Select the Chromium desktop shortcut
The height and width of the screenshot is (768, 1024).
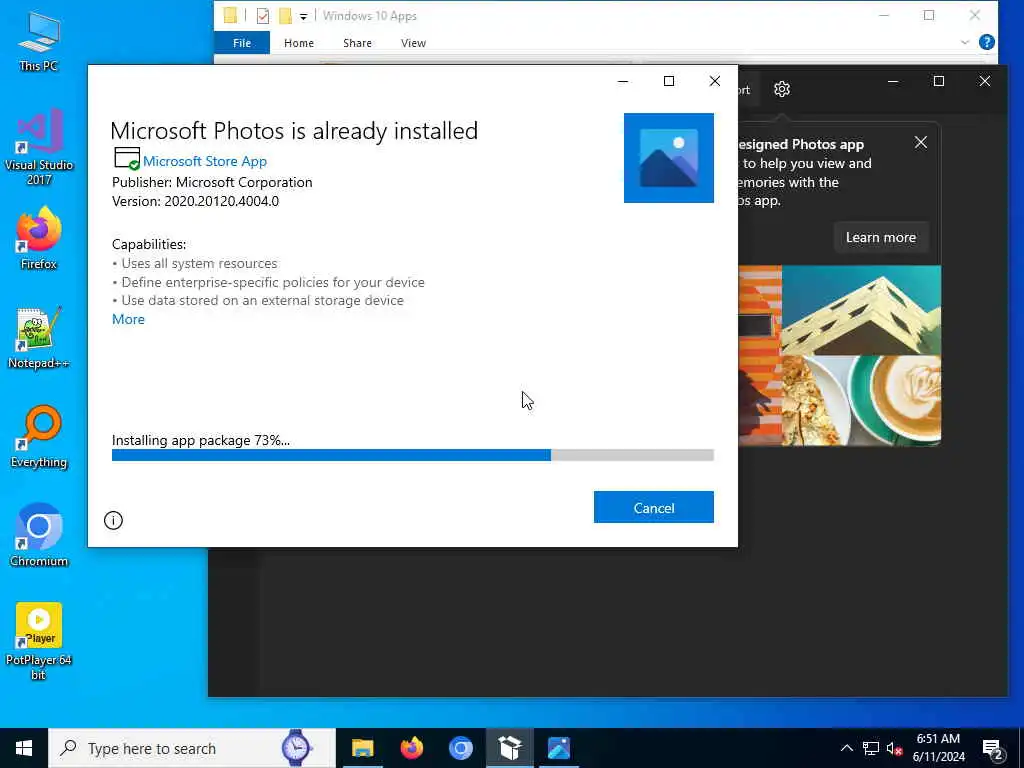(x=39, y=536)
